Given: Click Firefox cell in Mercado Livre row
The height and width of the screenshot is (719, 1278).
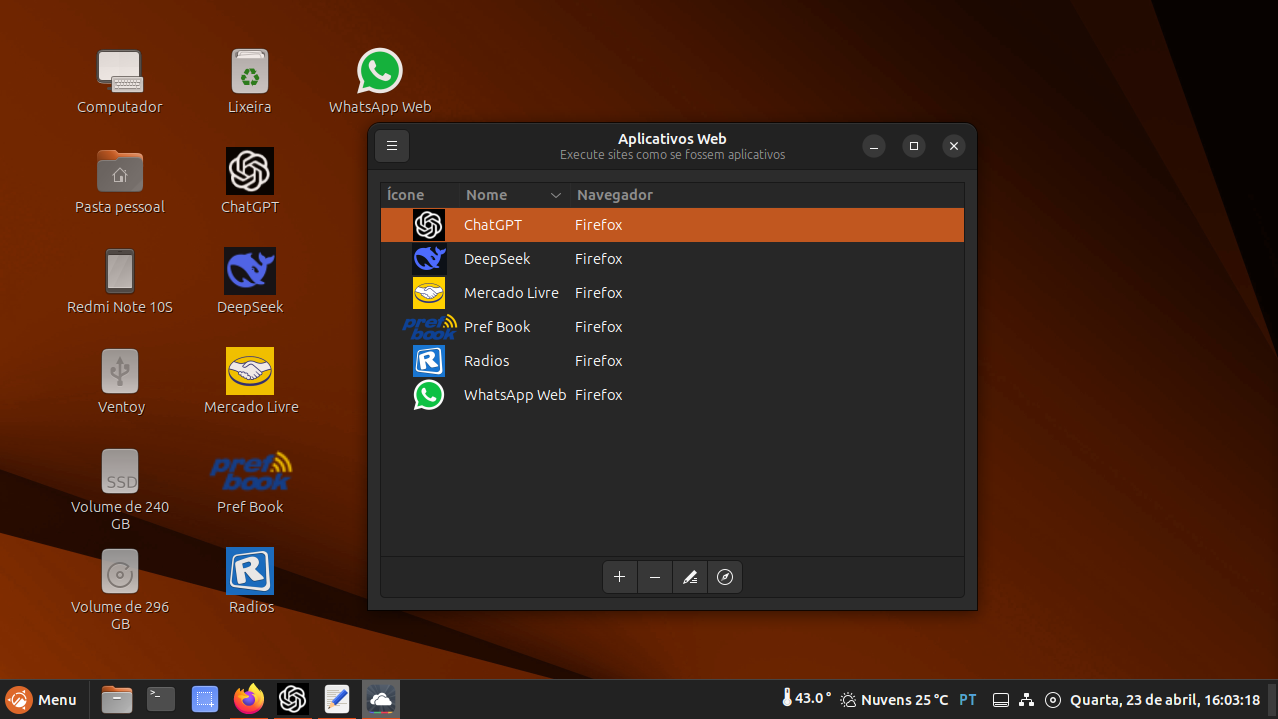Looking at the screenshot, I should coord(599,293).
